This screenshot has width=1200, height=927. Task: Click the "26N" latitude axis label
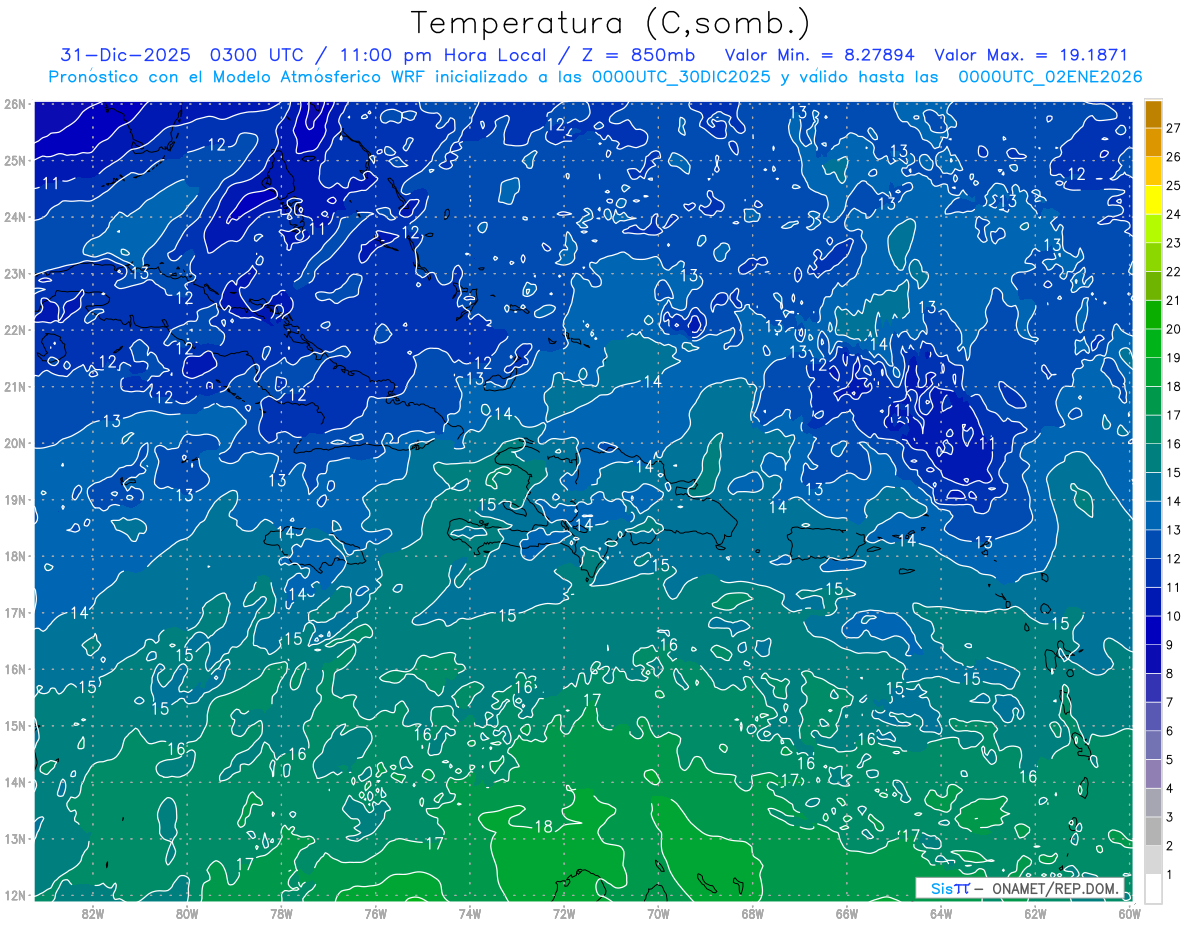[15, 103]
